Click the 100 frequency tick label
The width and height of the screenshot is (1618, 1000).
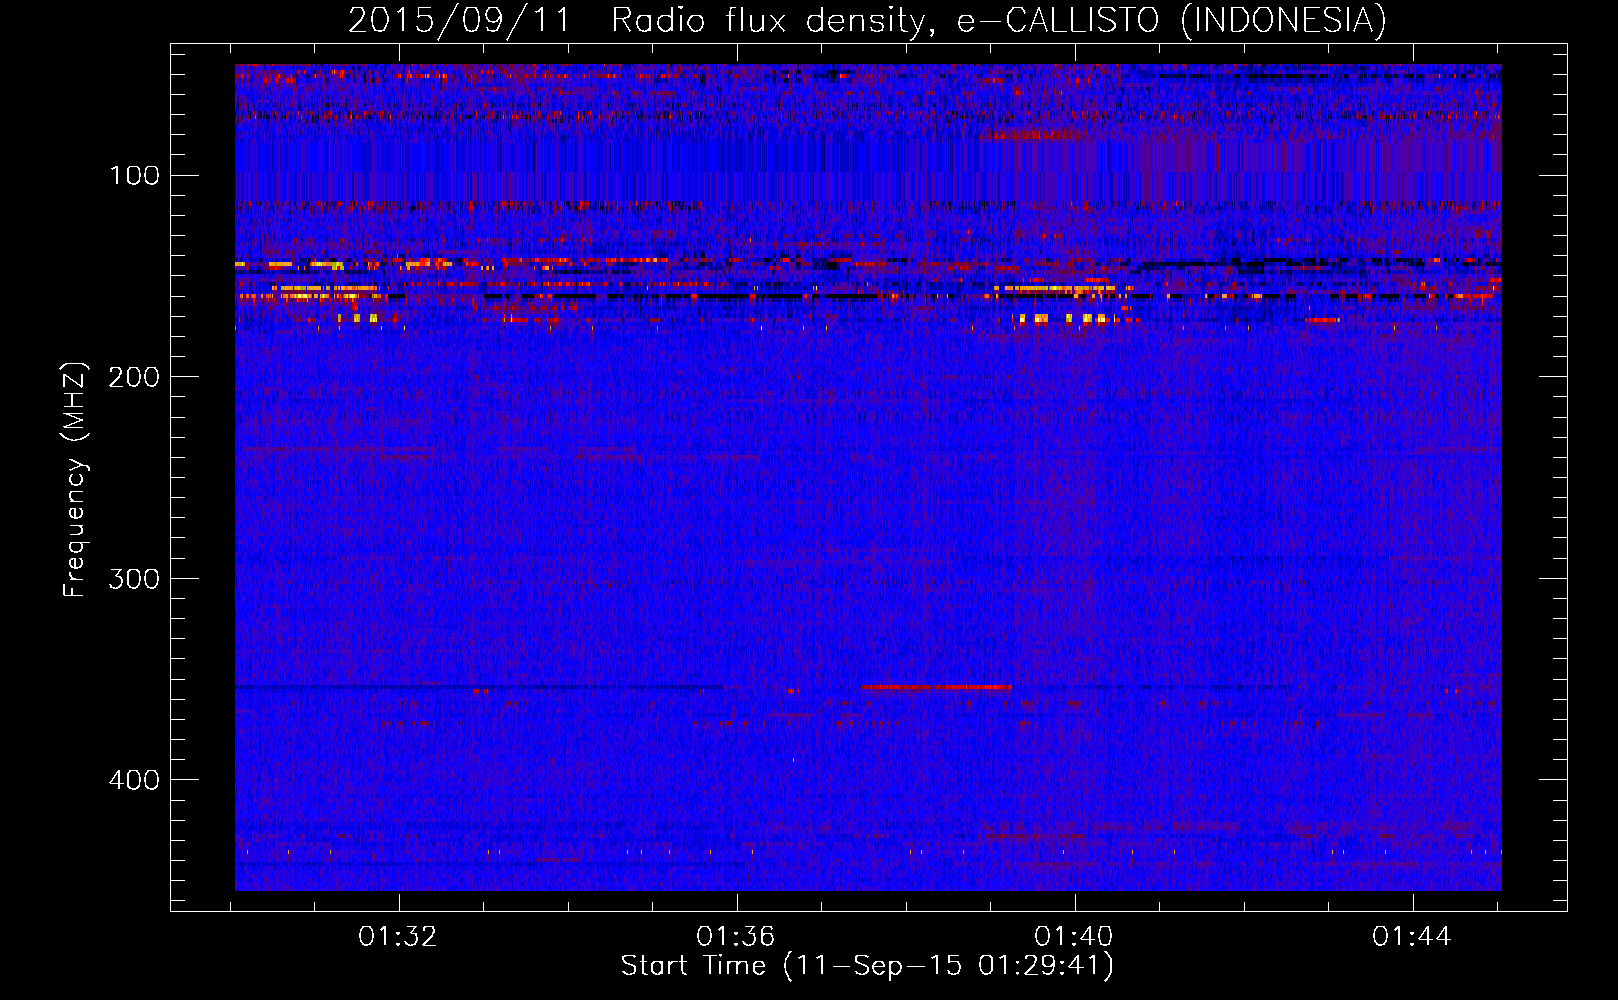pos(135,176)
